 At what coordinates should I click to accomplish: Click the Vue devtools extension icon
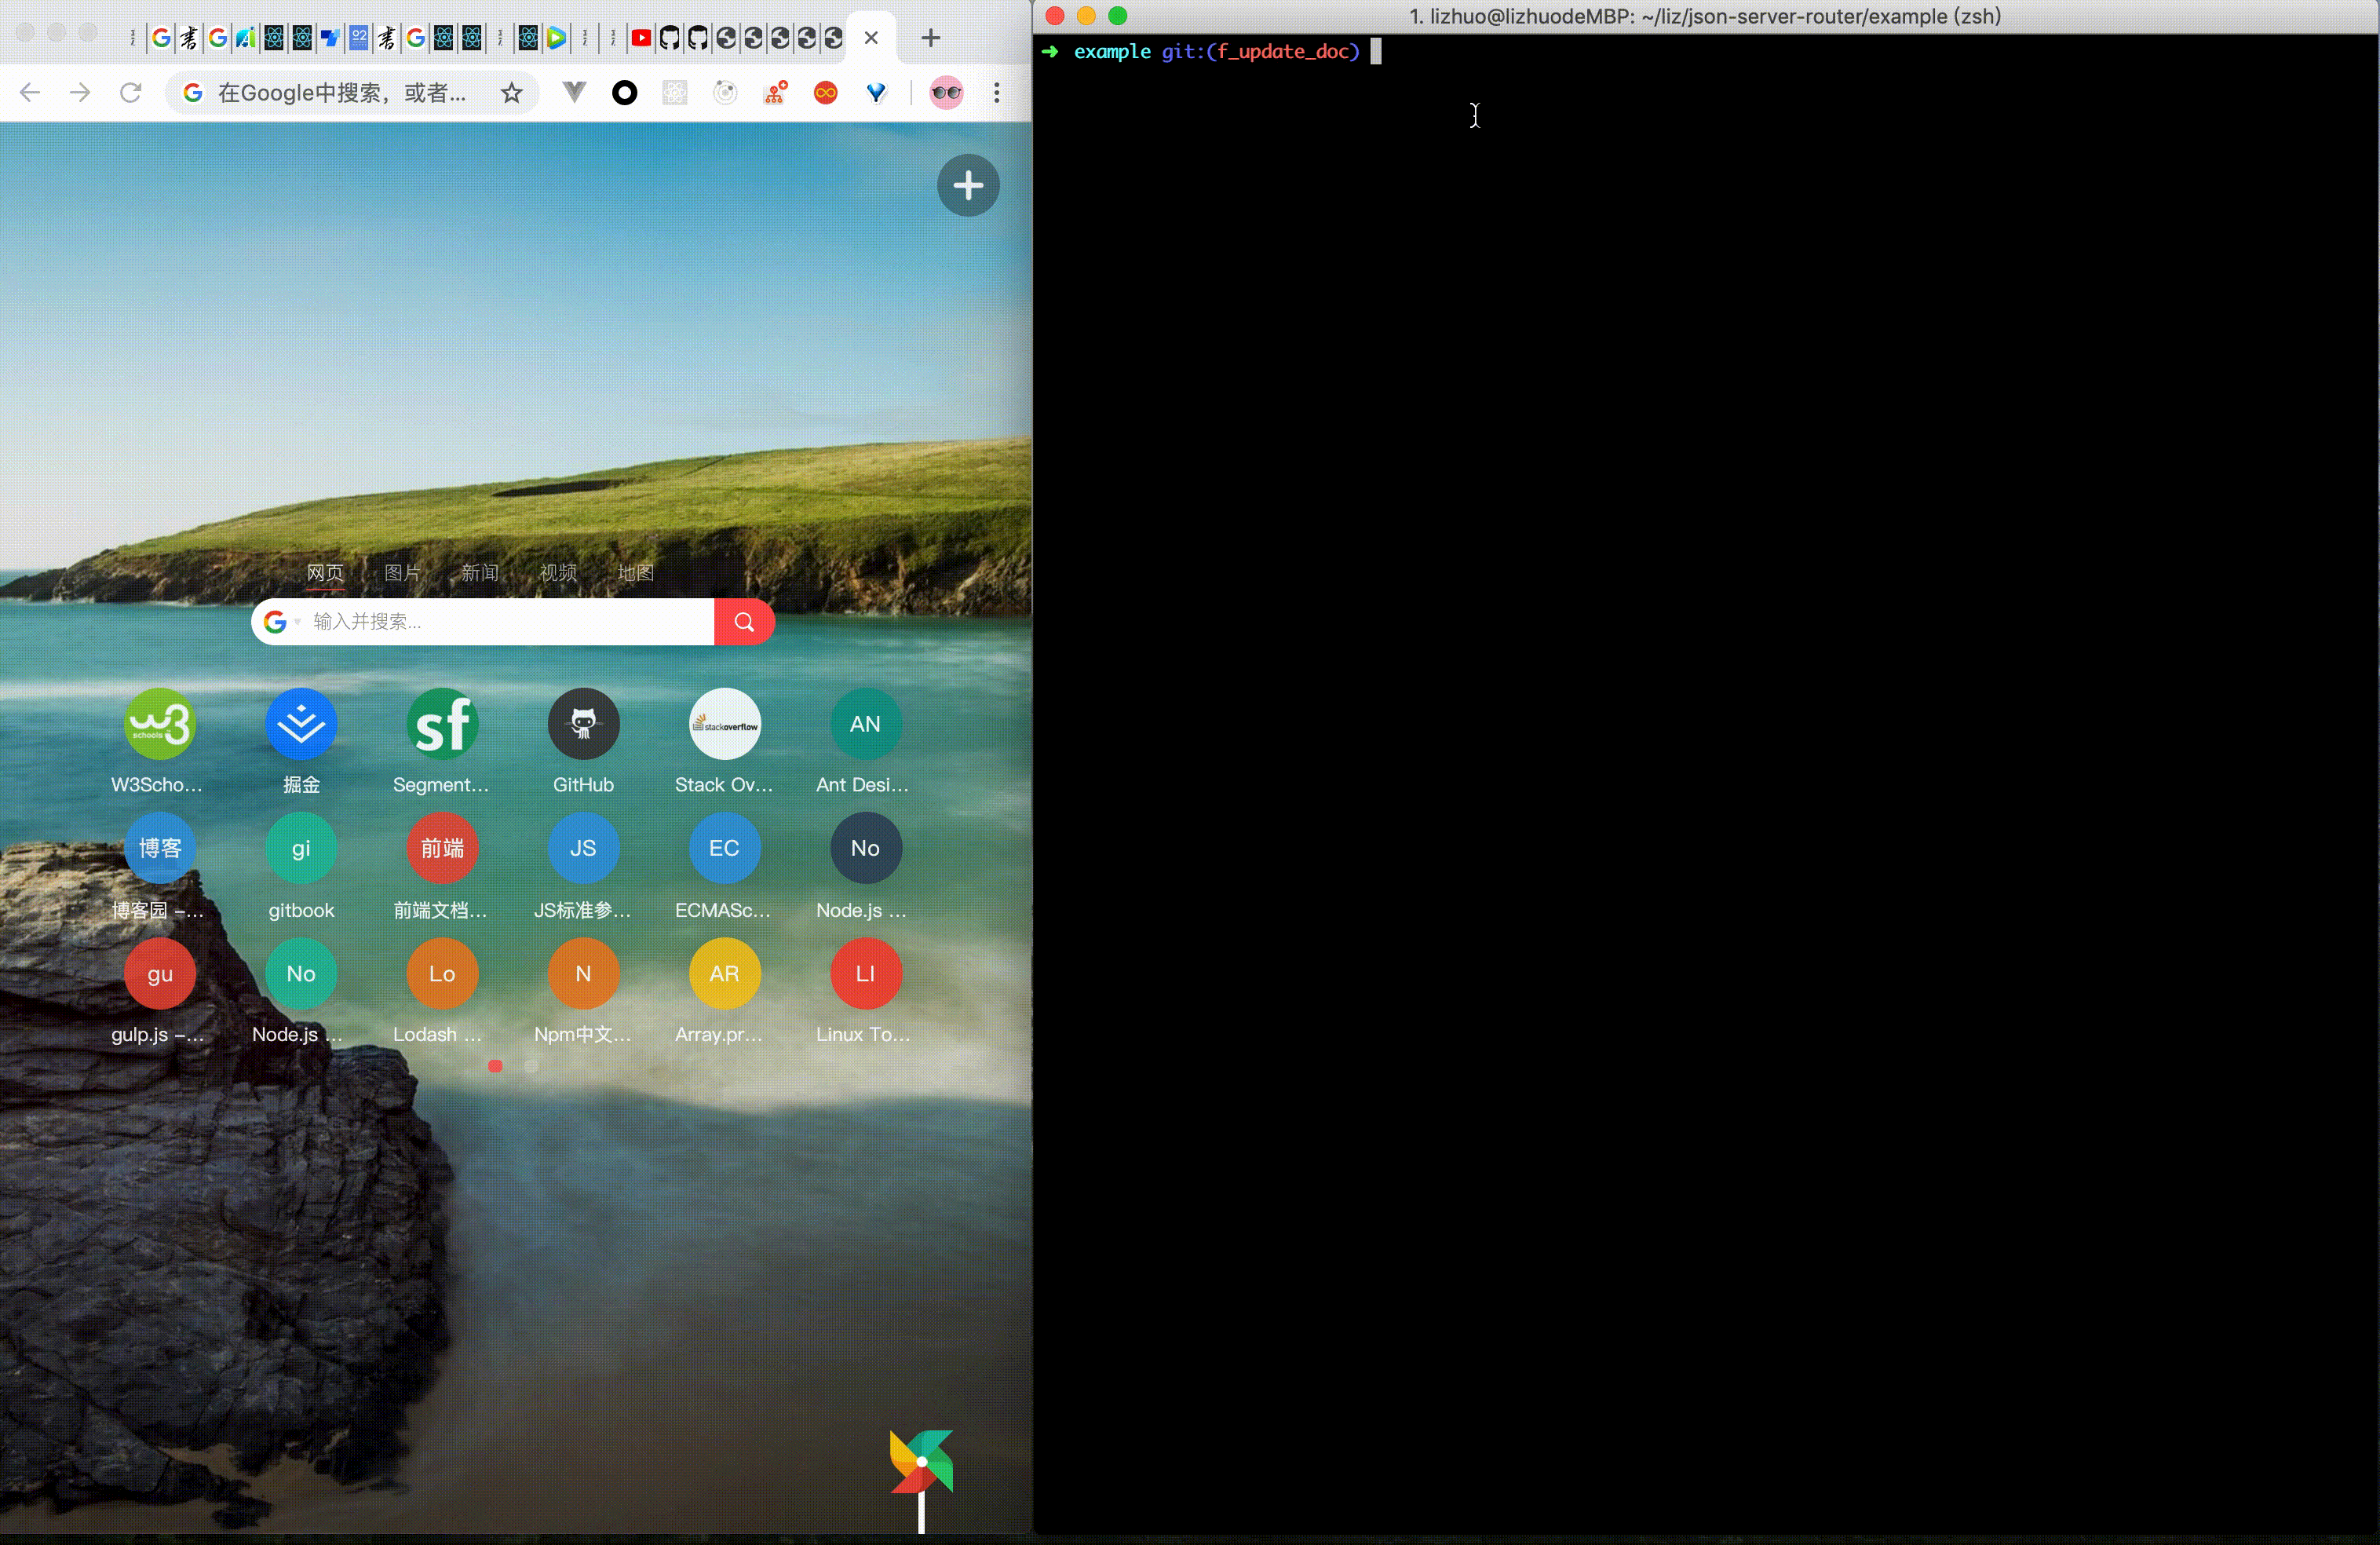[574, 93]
